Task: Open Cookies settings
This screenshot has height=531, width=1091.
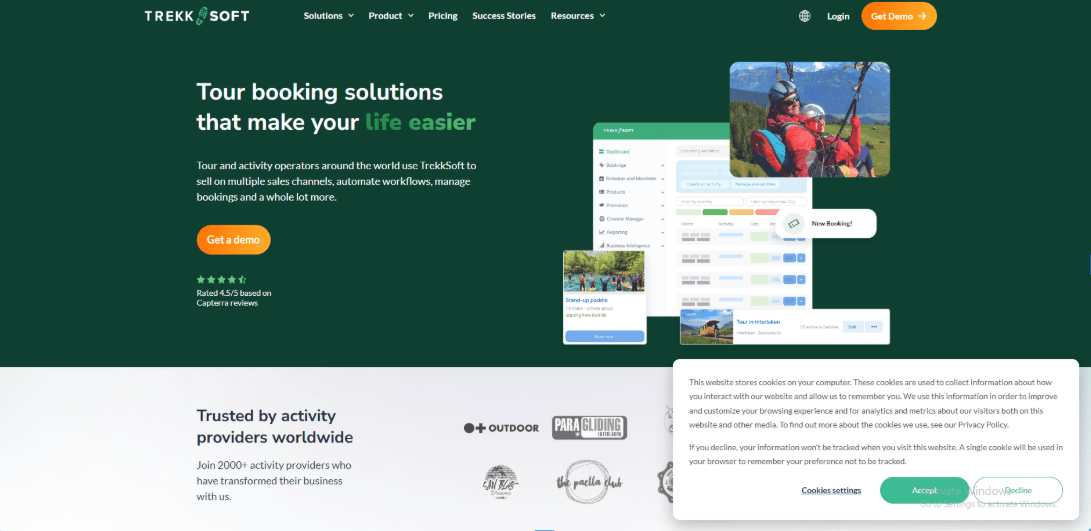Action: tap(831, 491)
